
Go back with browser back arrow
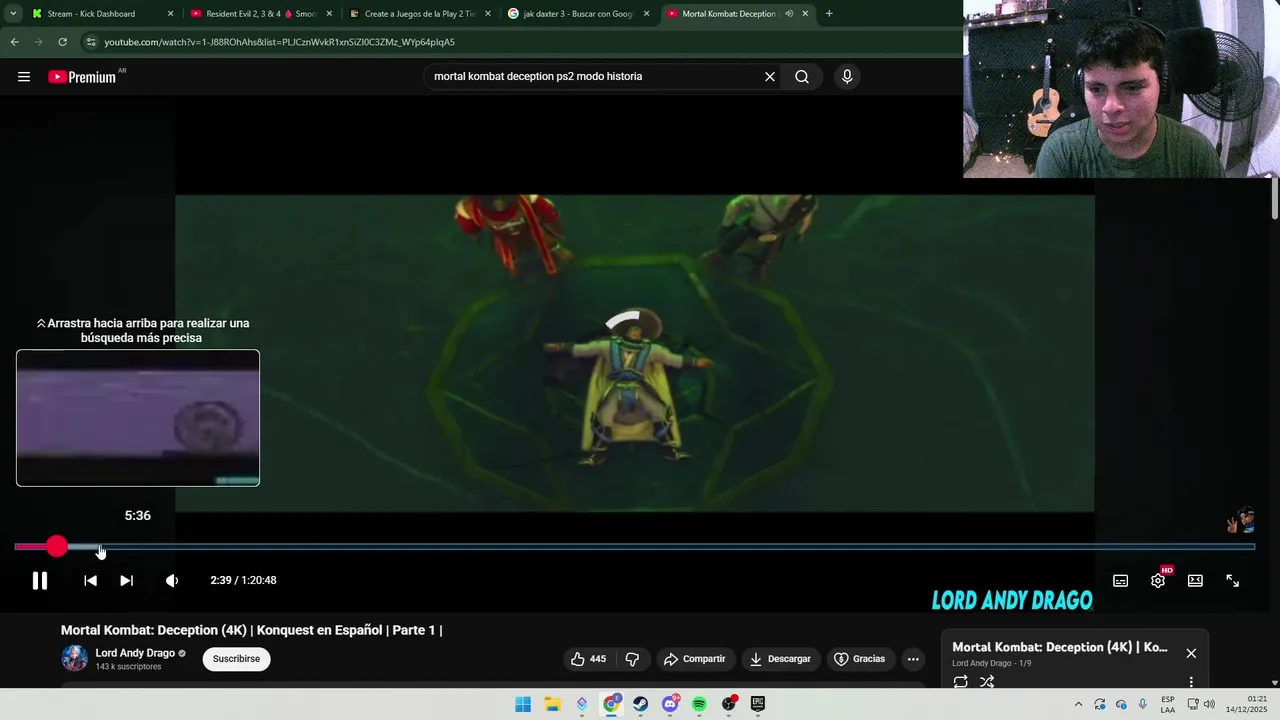[14, 42]
